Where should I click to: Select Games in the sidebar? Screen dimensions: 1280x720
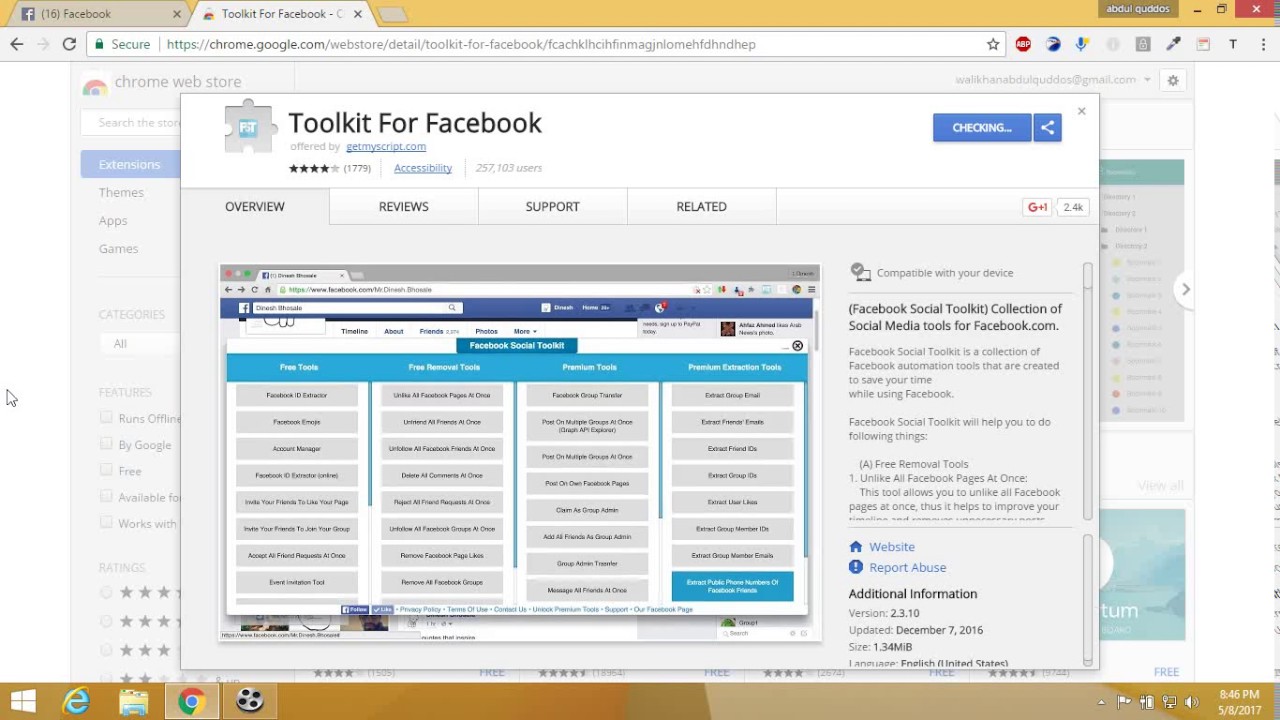(x=118, y=248)
